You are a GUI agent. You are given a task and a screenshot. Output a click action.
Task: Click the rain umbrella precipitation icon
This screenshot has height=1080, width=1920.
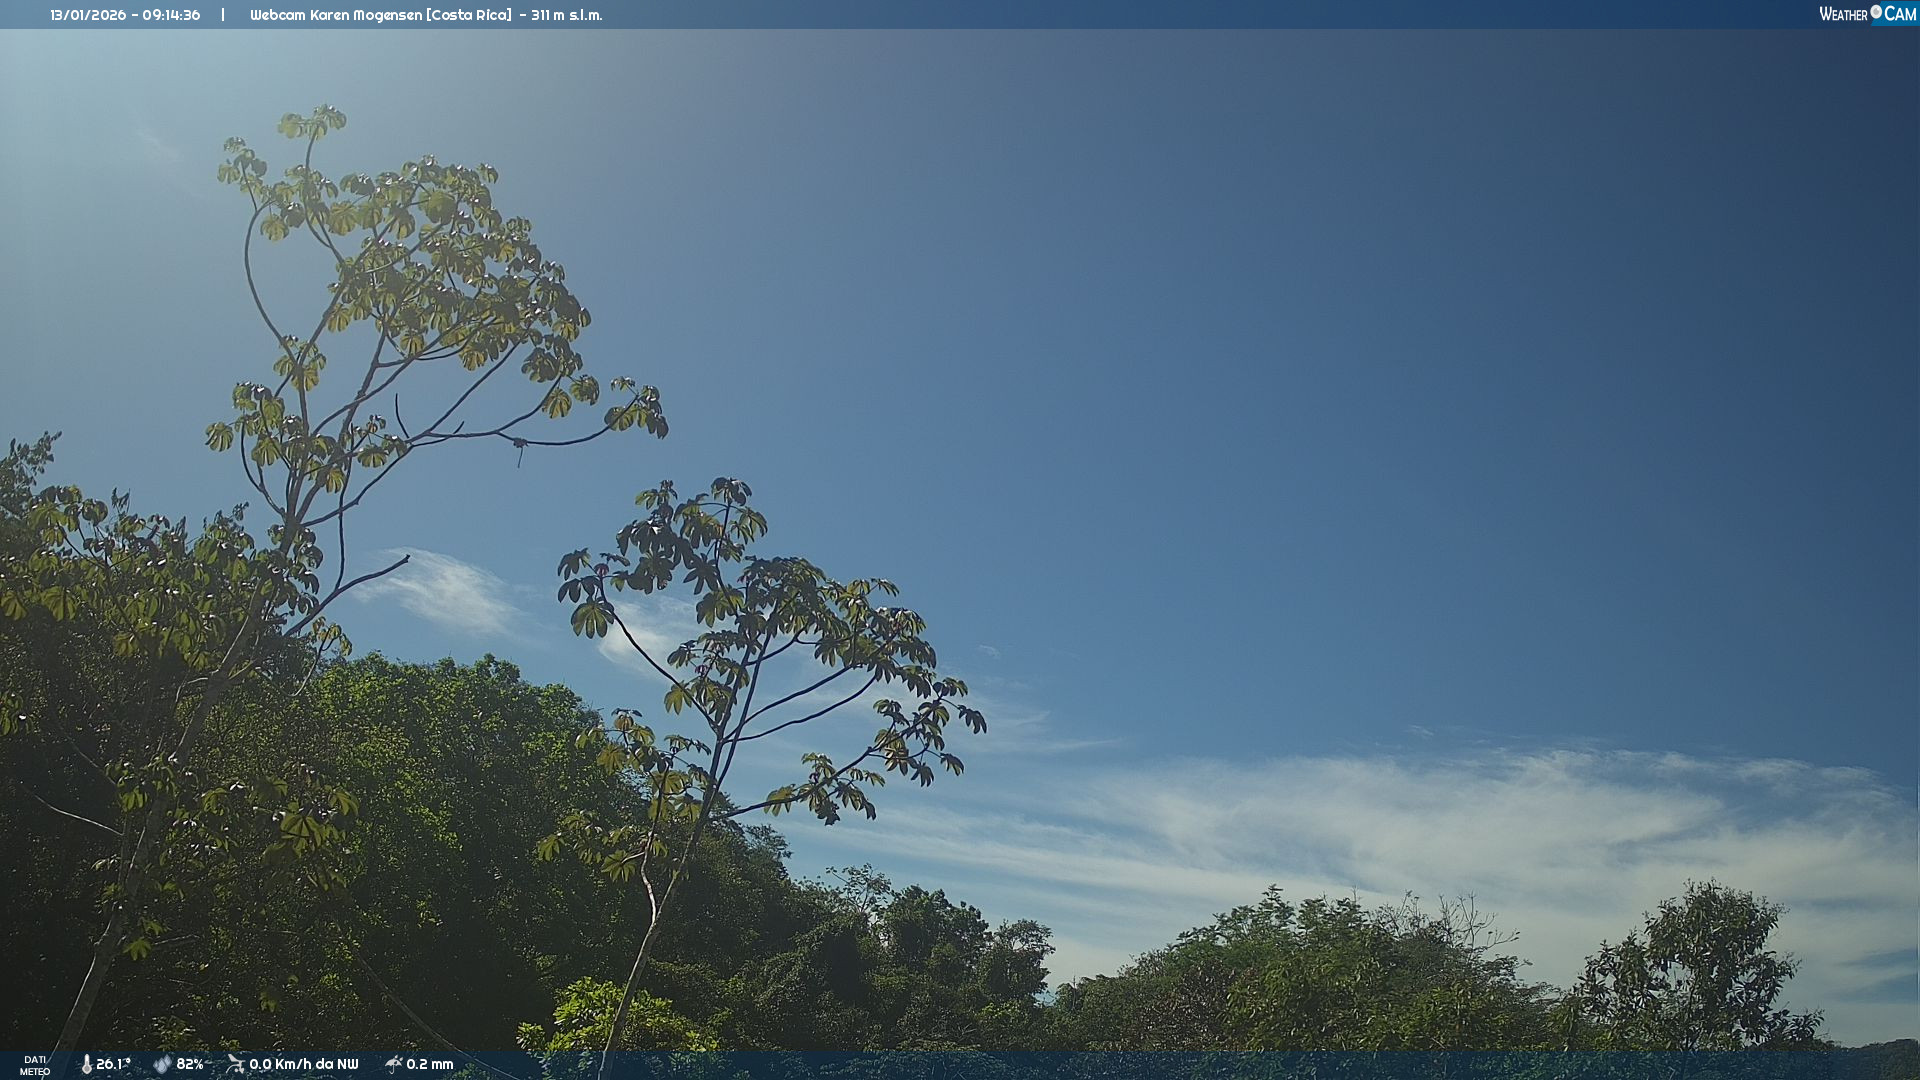393,1064
